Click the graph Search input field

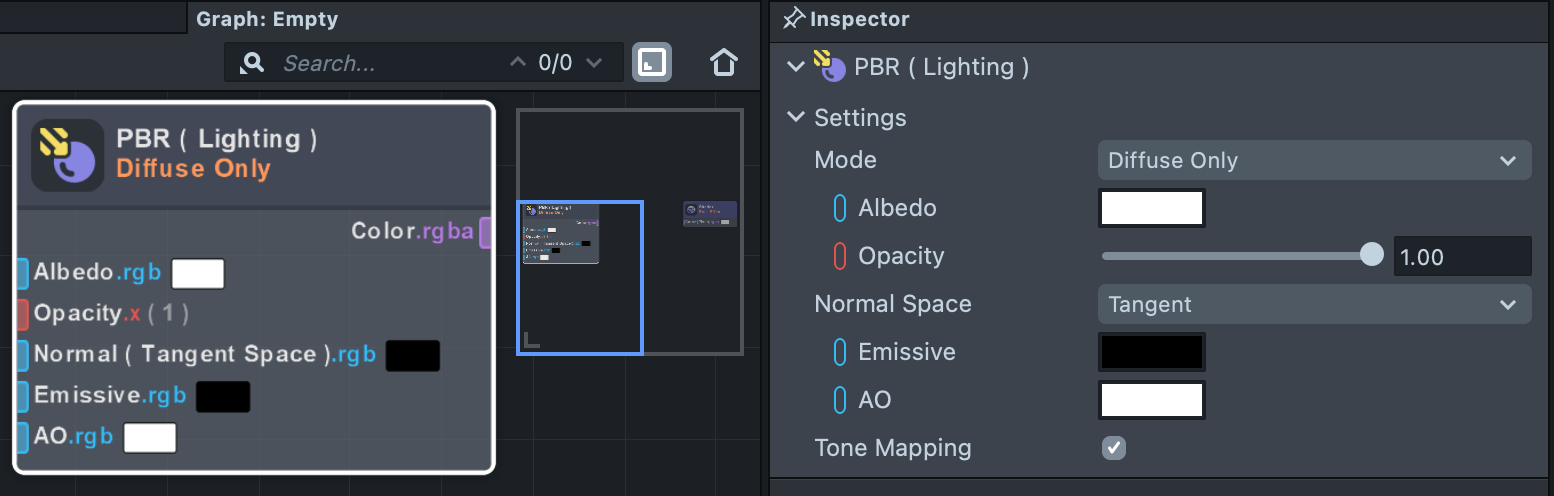390,63
